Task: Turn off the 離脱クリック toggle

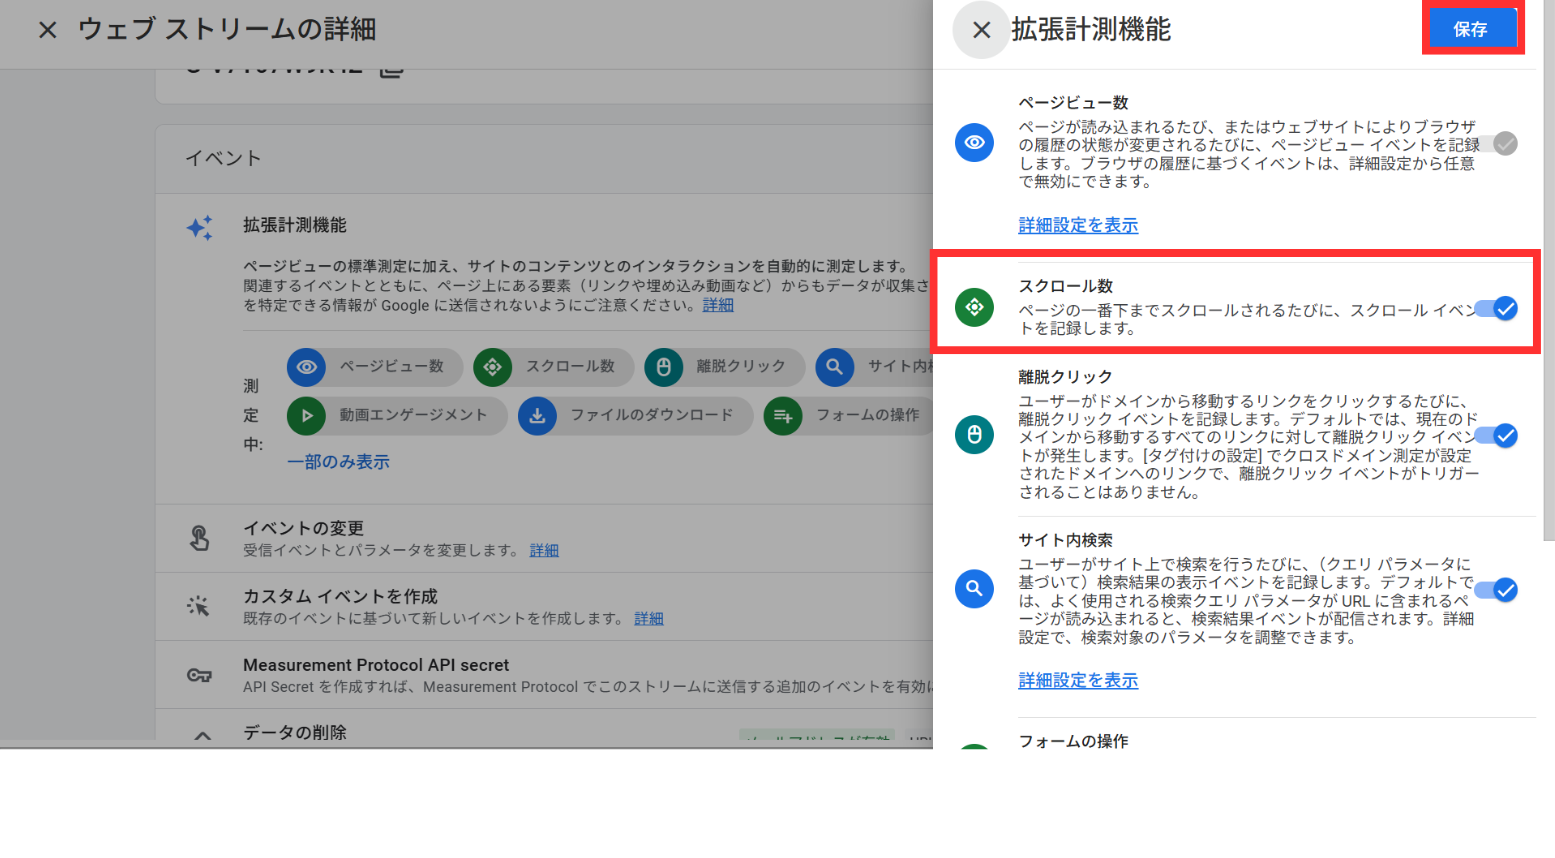Action: click(x=1498, y=435)
